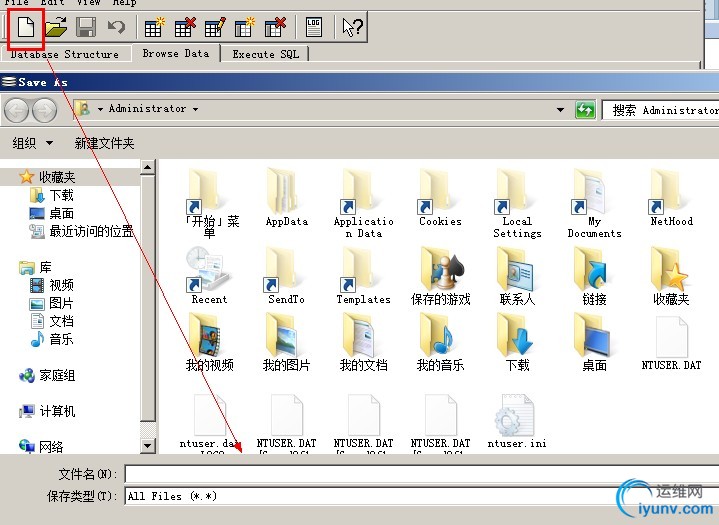
Task: Switch to the Database Structure tab
Action: click(x=65, y=54)
